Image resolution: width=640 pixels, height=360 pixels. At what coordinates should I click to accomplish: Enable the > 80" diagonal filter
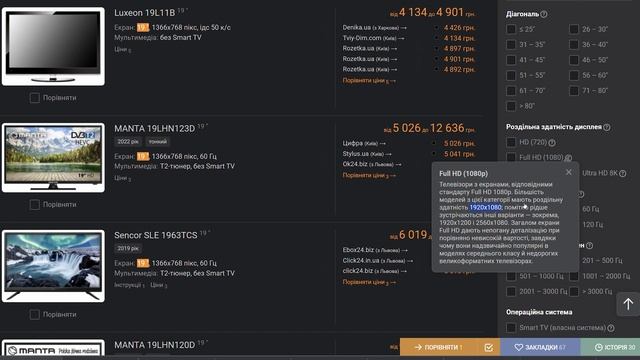point(511,106)
